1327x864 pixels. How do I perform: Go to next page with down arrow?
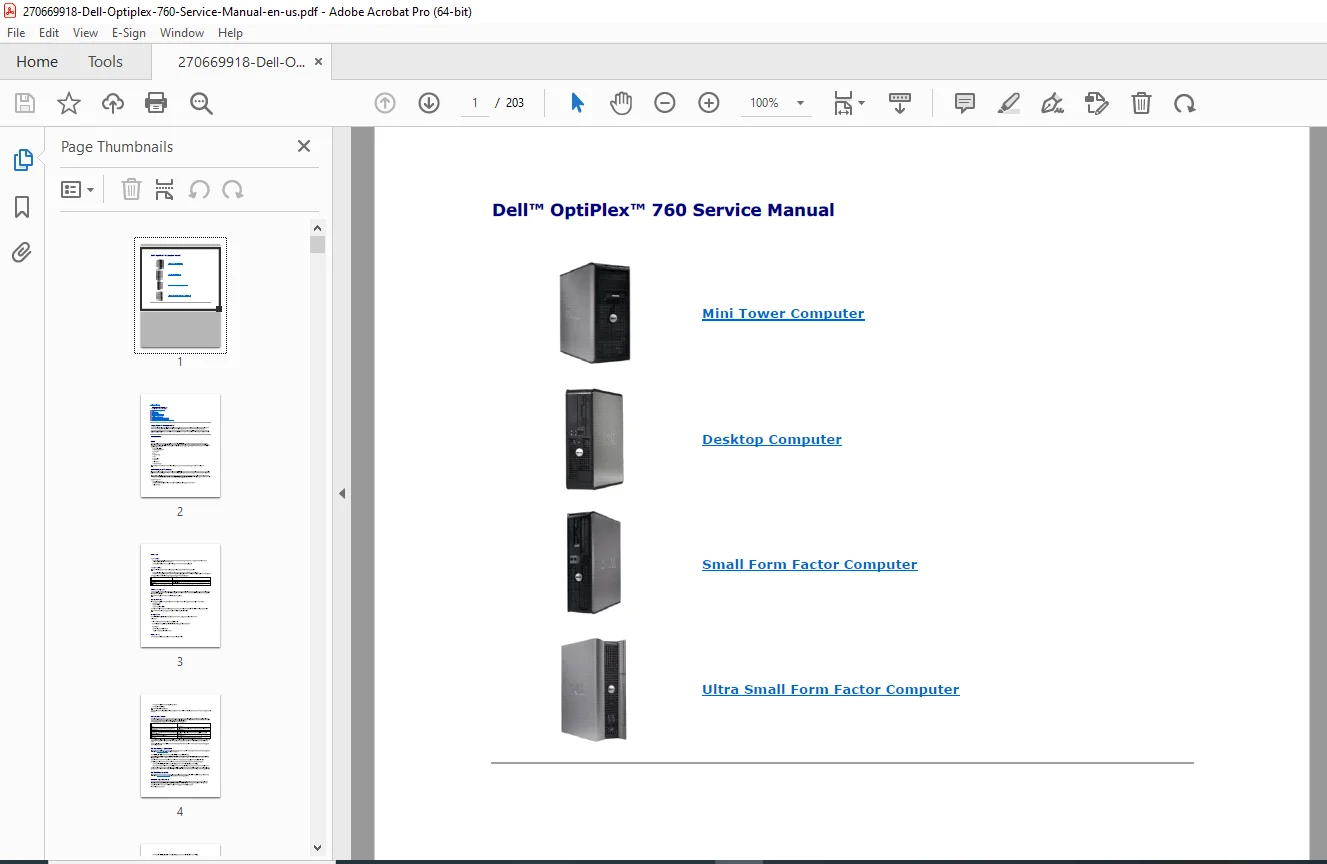click(x=429, y=103)
